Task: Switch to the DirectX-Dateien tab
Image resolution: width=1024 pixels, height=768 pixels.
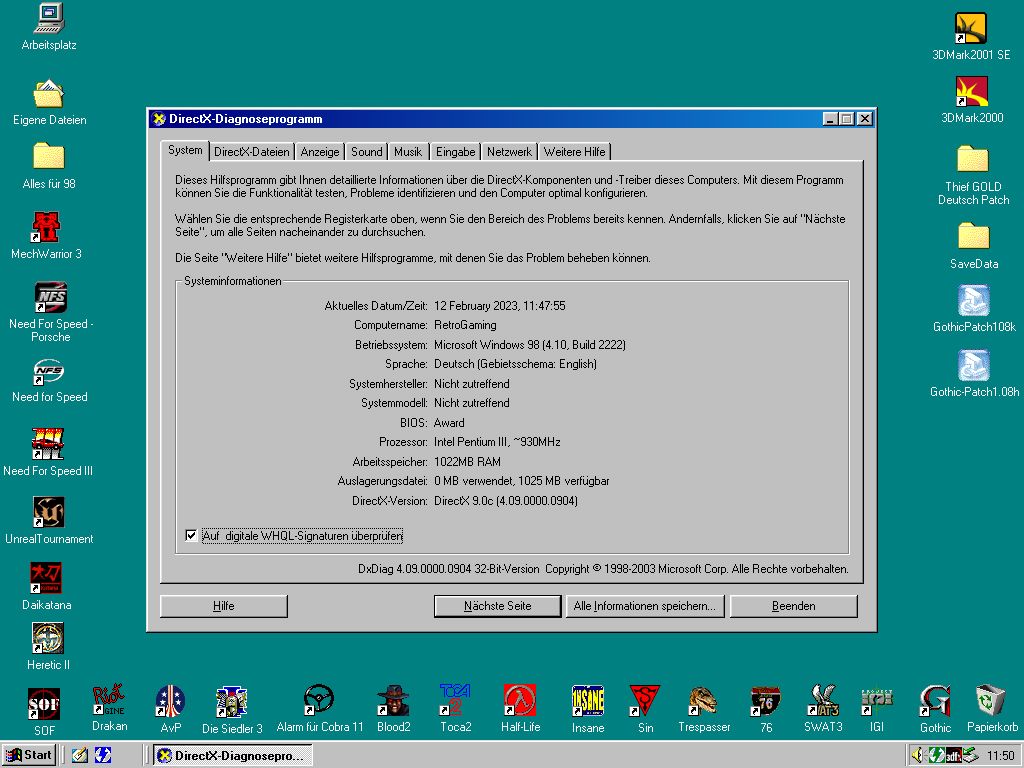Action: [x=251, y=152]
